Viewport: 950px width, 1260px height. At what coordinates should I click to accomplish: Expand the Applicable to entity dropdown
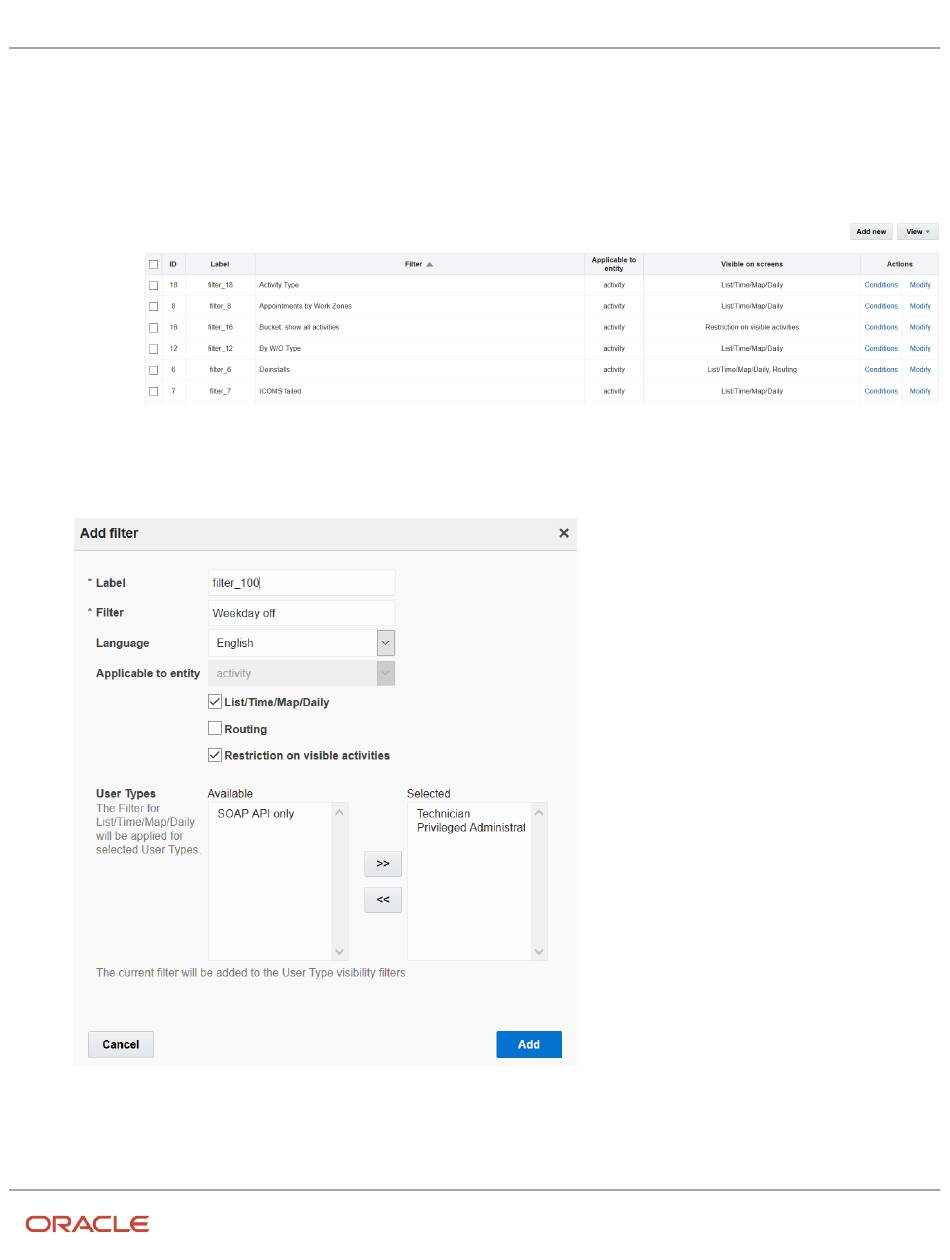pyautogui.click(x=386, y=674)
